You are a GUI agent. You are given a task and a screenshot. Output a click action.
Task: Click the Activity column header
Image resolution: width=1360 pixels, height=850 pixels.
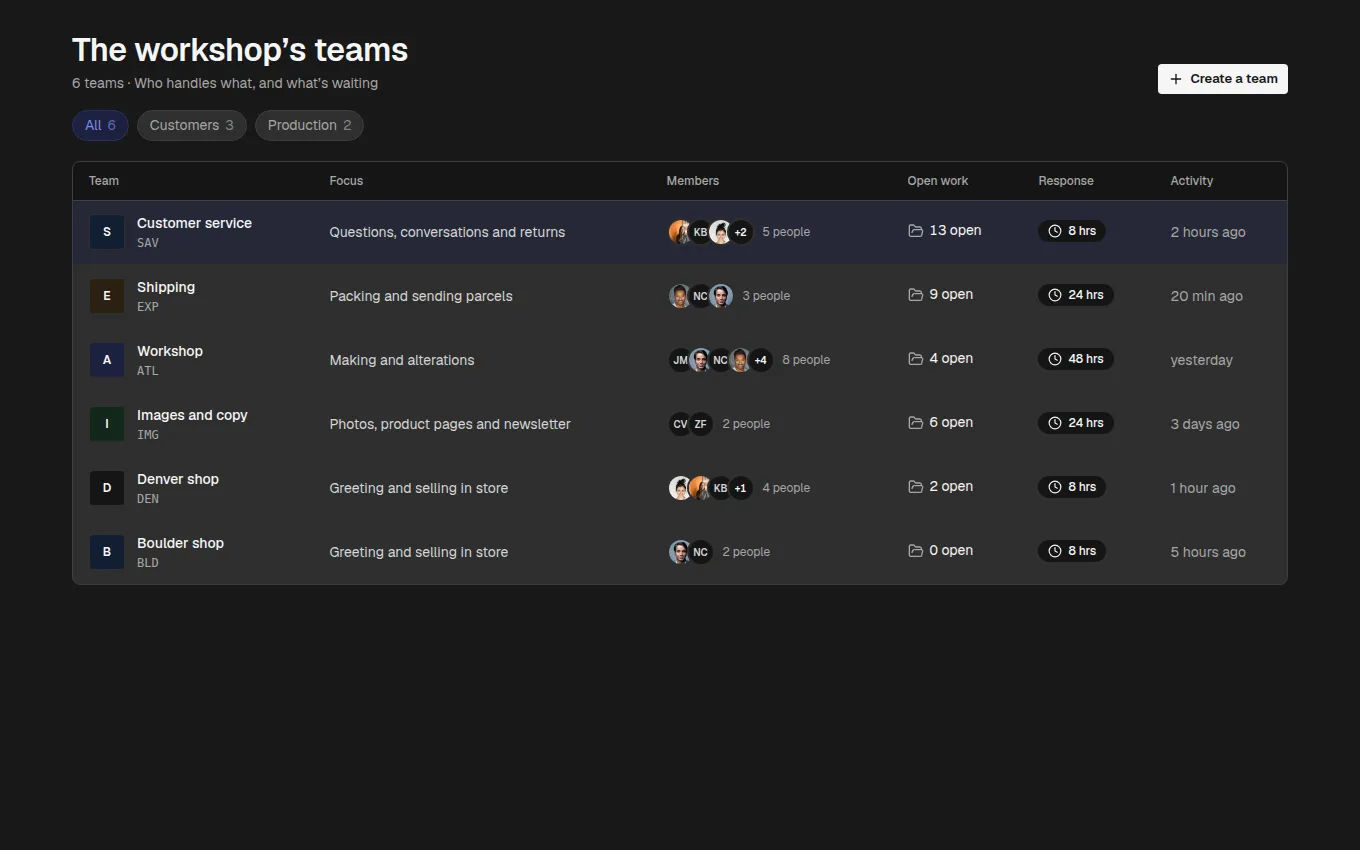pyautogui.click(x=1192, y=181)
